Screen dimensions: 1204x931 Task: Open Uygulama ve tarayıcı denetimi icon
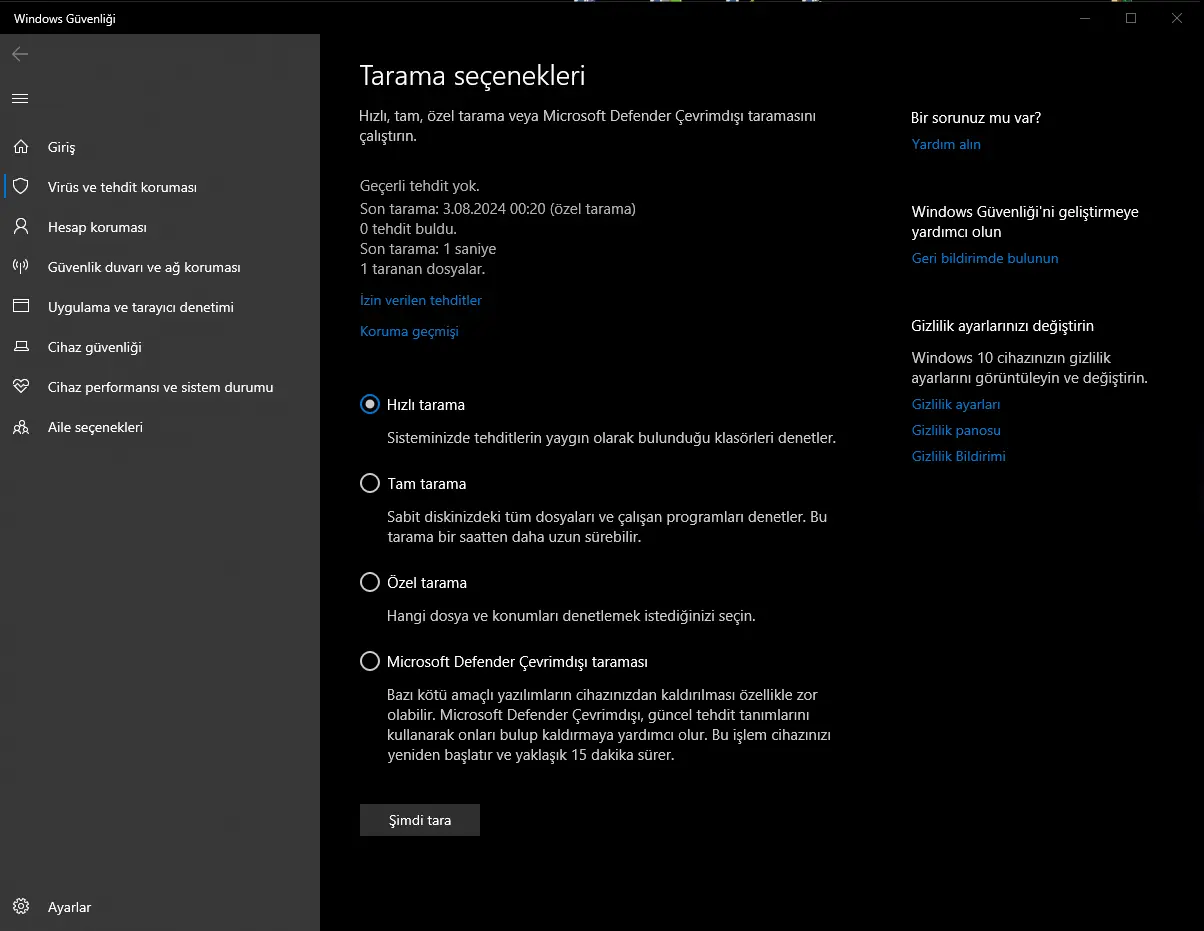20,307
